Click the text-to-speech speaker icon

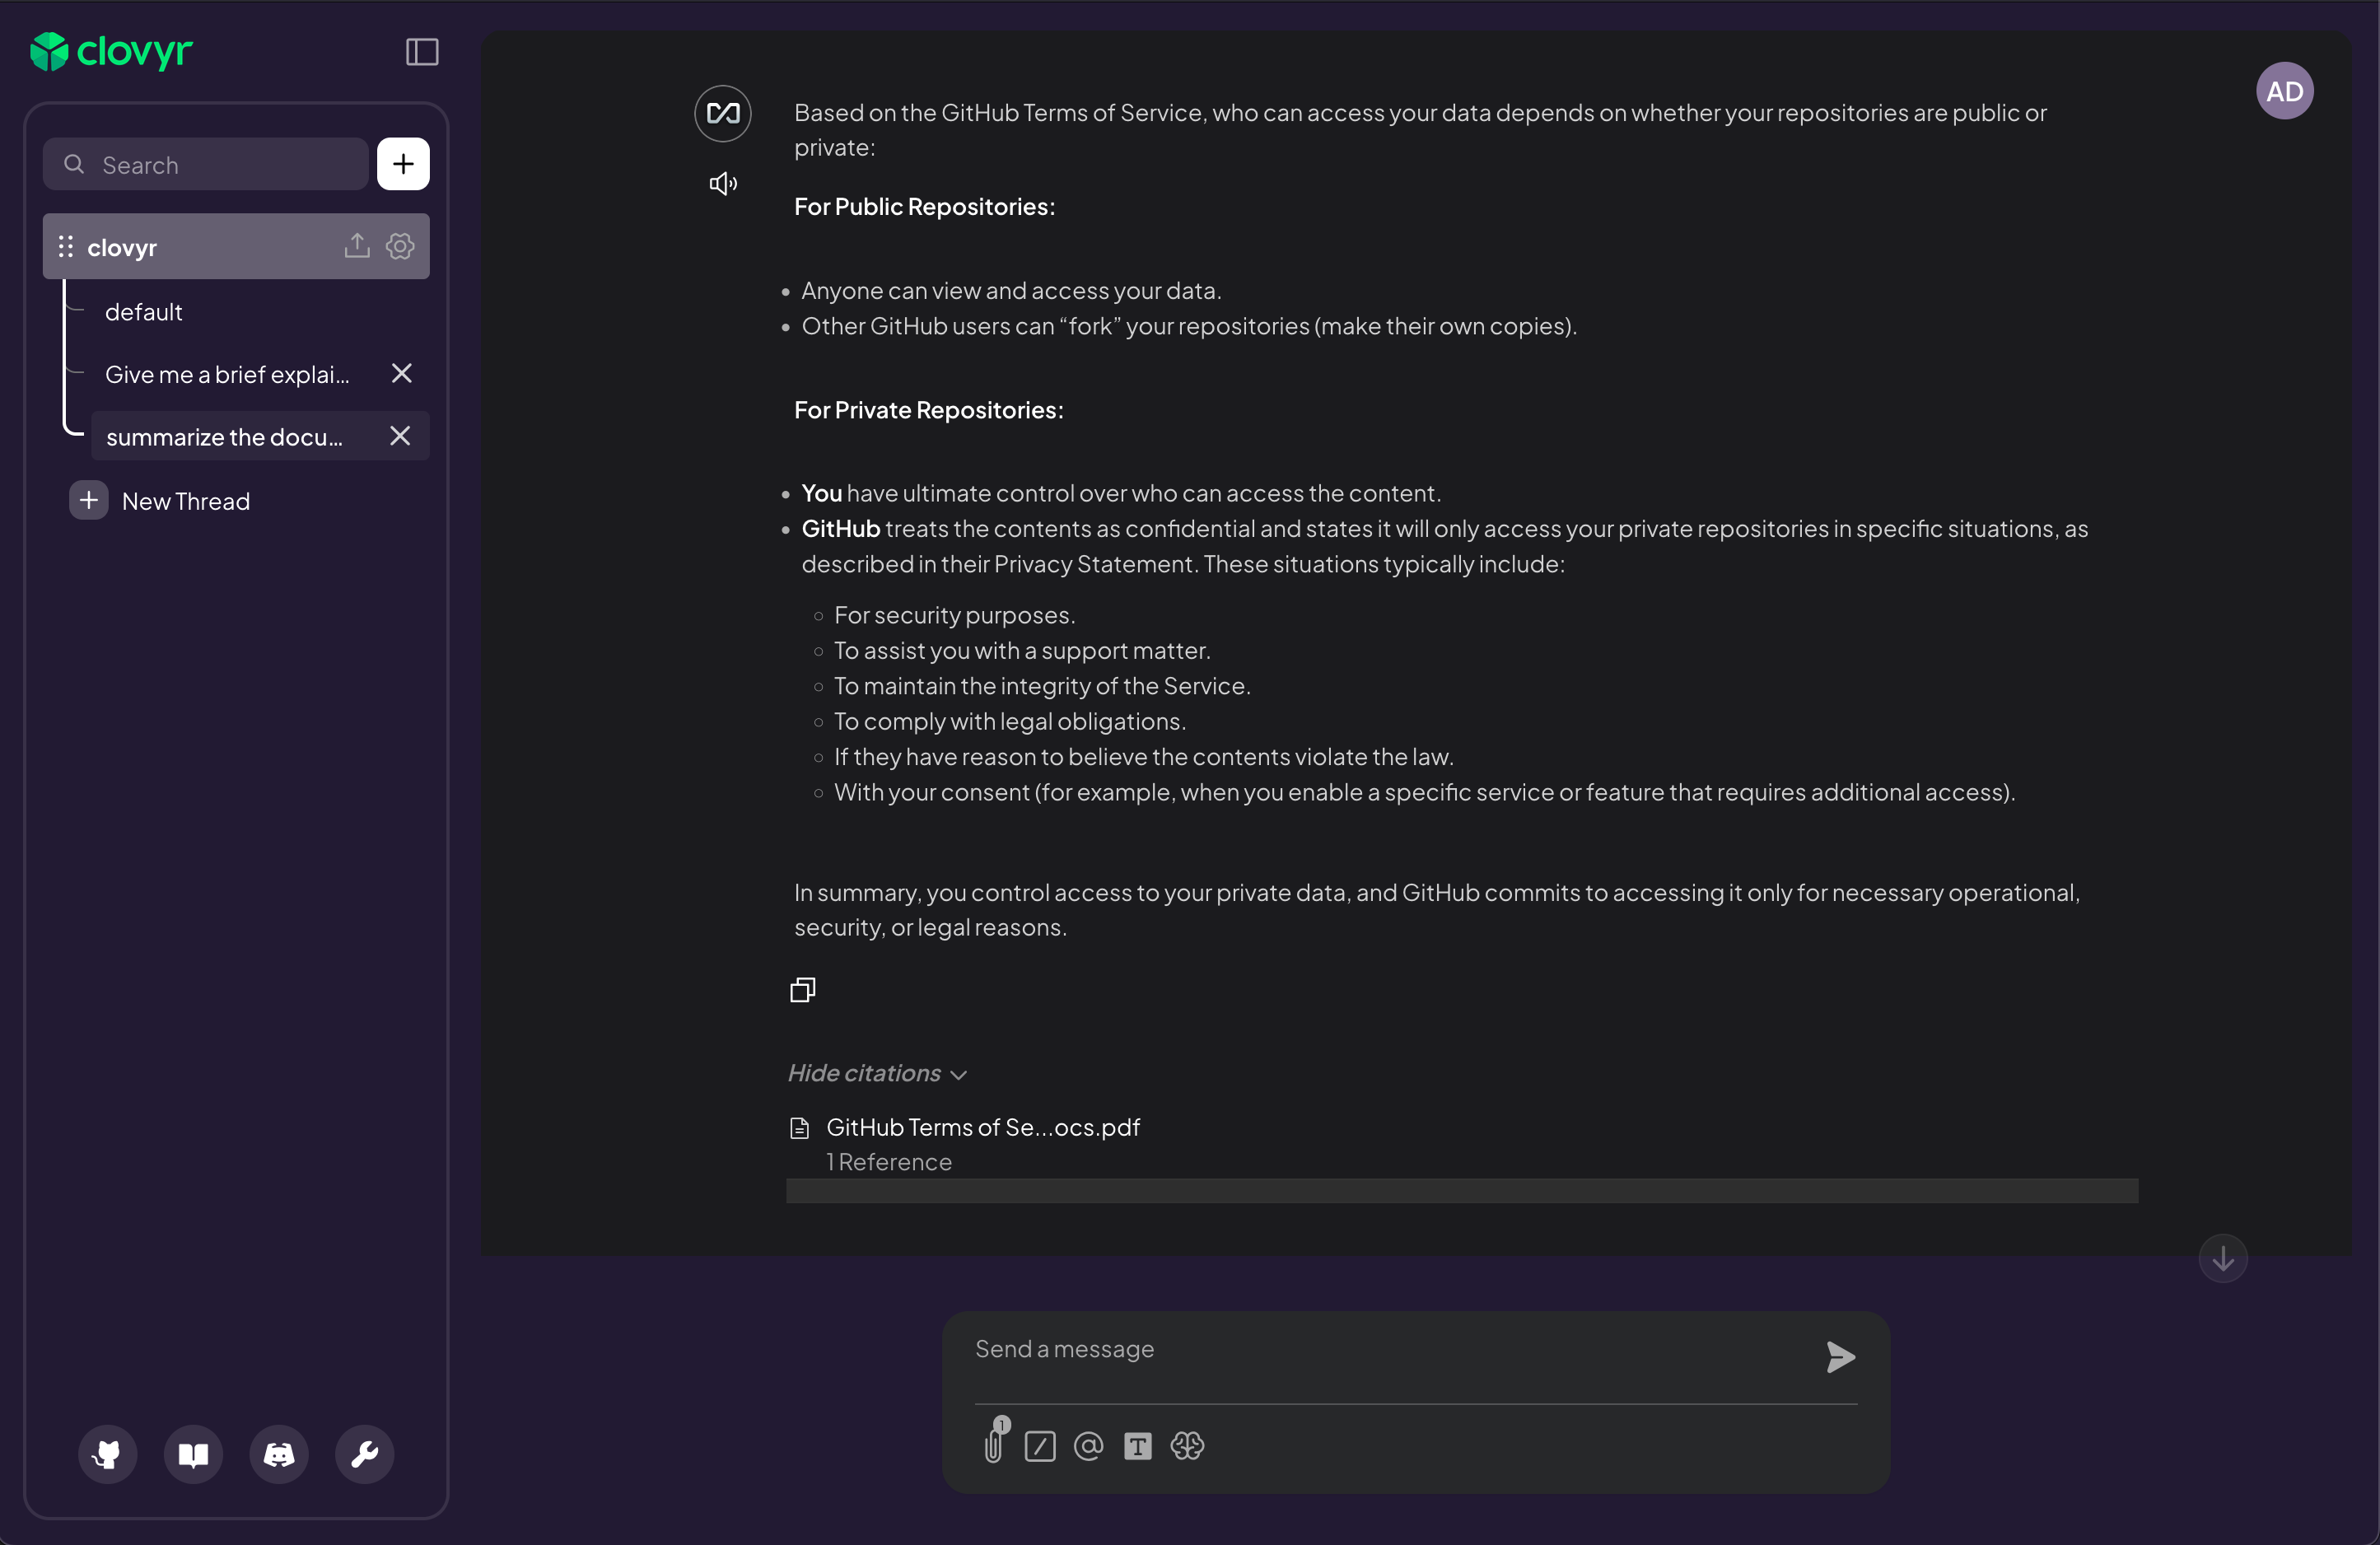(723, 184)
